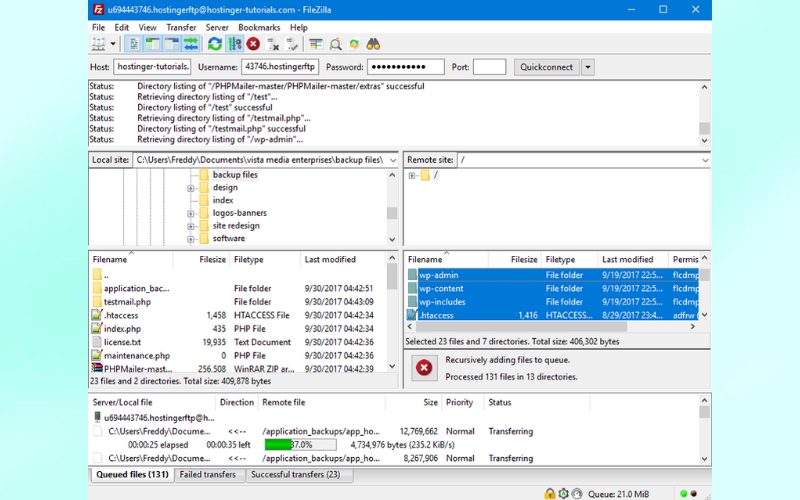Click the Password input field

[406, 67]
